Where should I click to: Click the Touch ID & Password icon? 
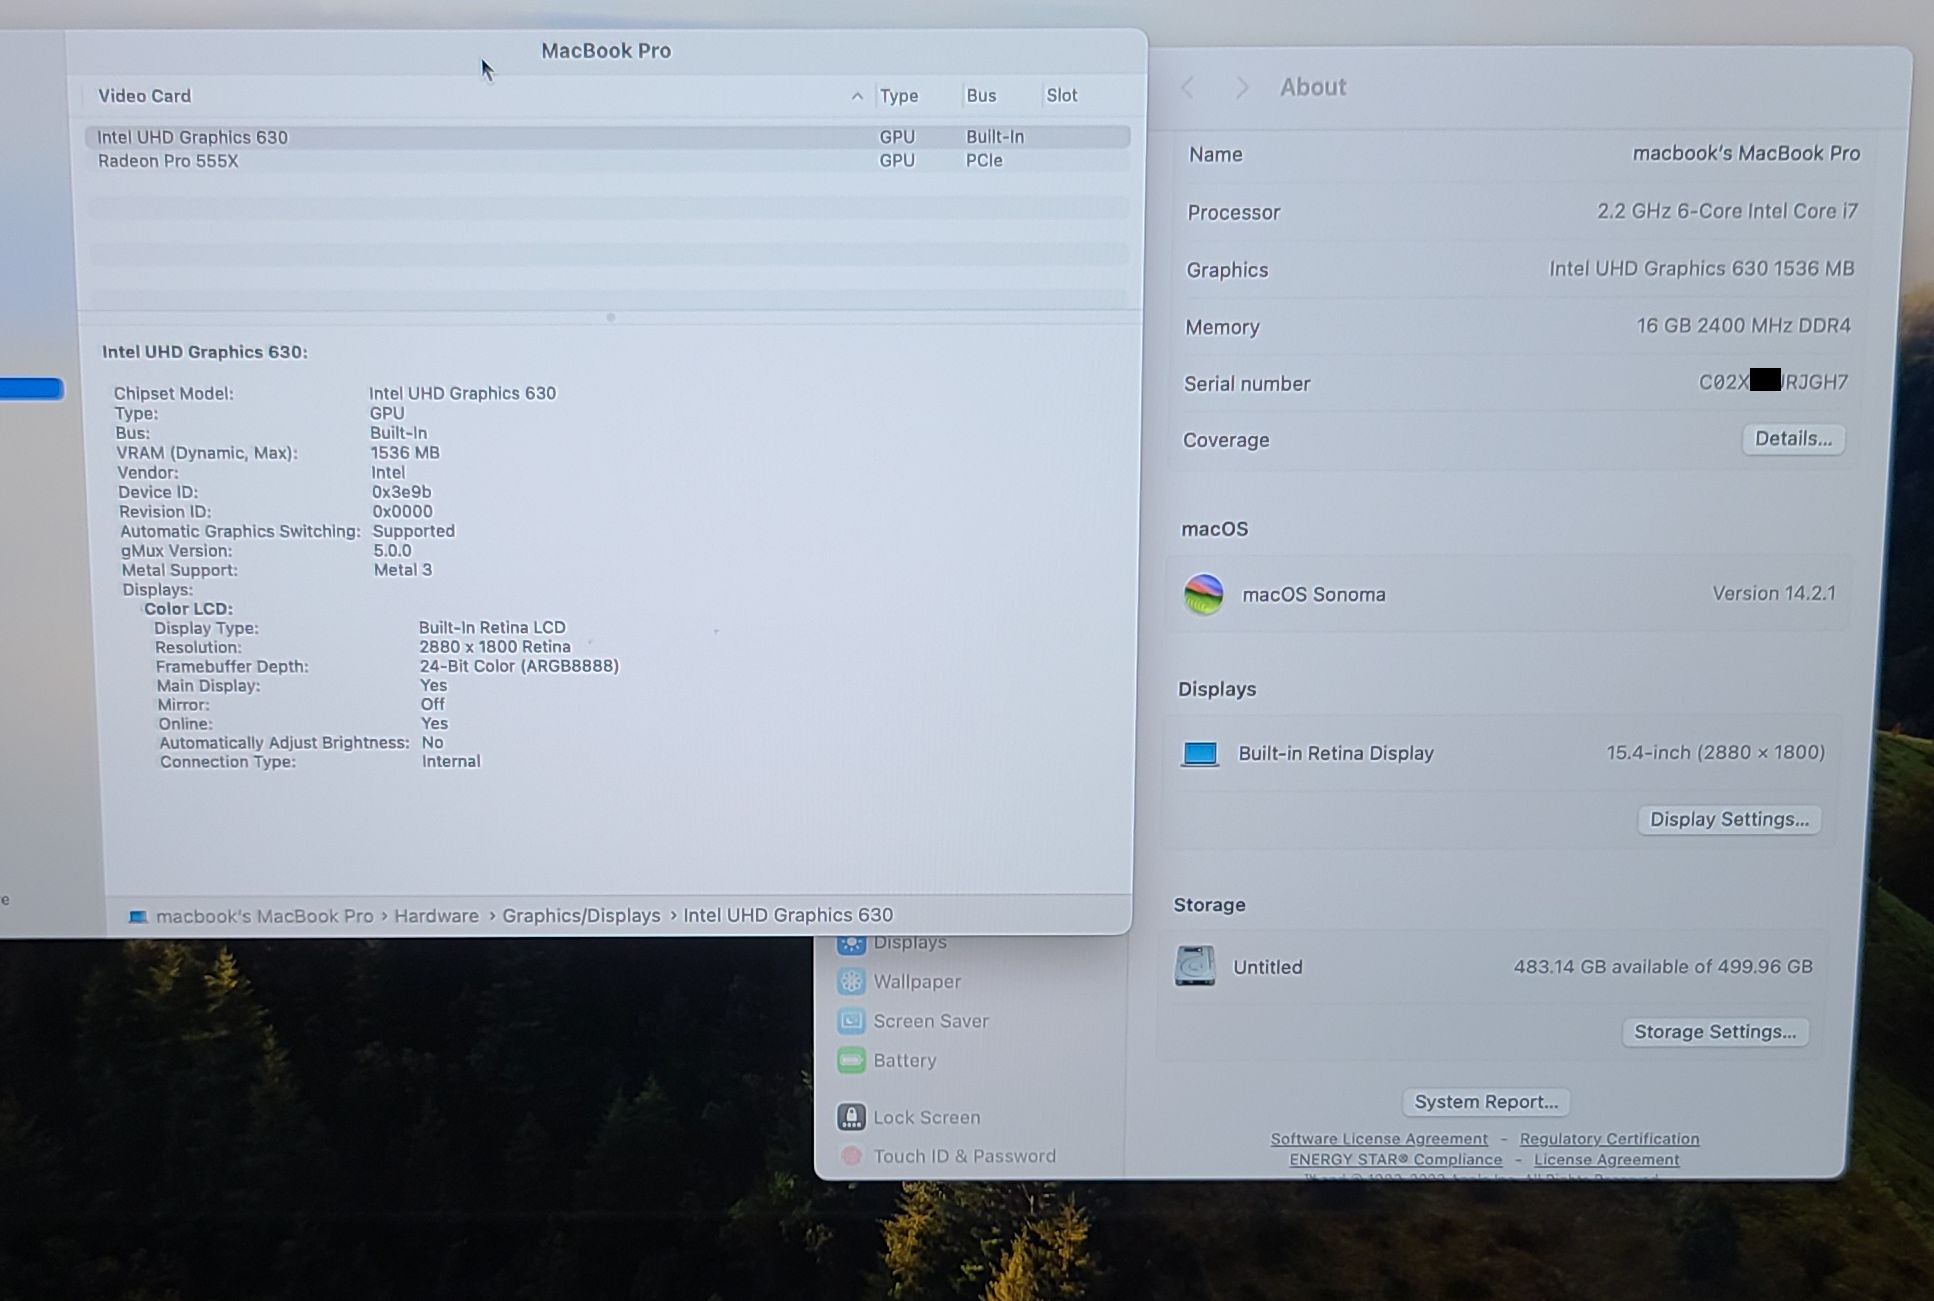click(851, 1156)
